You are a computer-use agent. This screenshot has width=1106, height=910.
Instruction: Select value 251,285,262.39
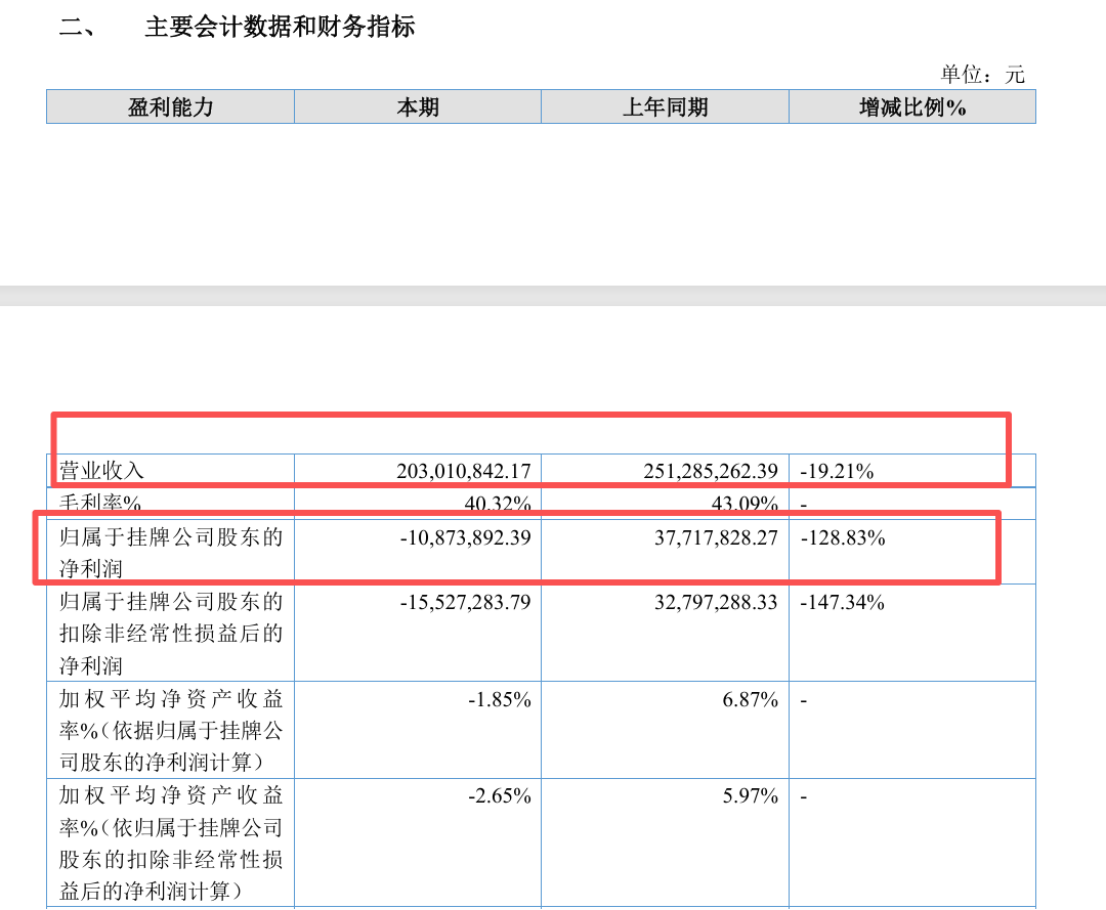pyautogui.click(x=710, y=471)
